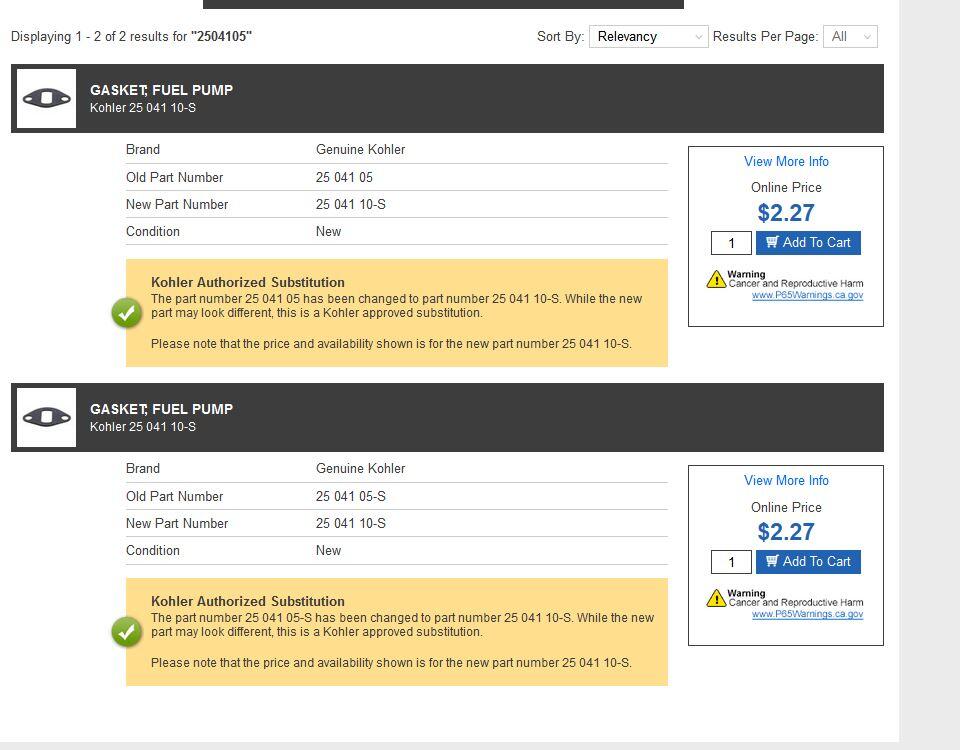Click the second GASKET, FUEL PUMP title
The image size is (960, 750).
pyautogui.click(x=161, y=409)
